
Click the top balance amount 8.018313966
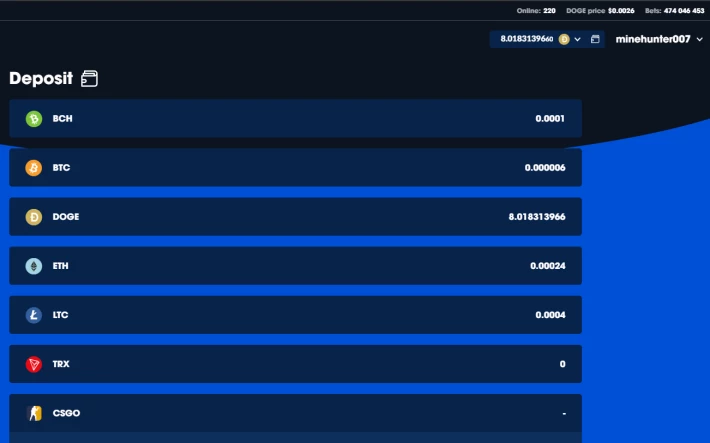[x=527, y=39]
